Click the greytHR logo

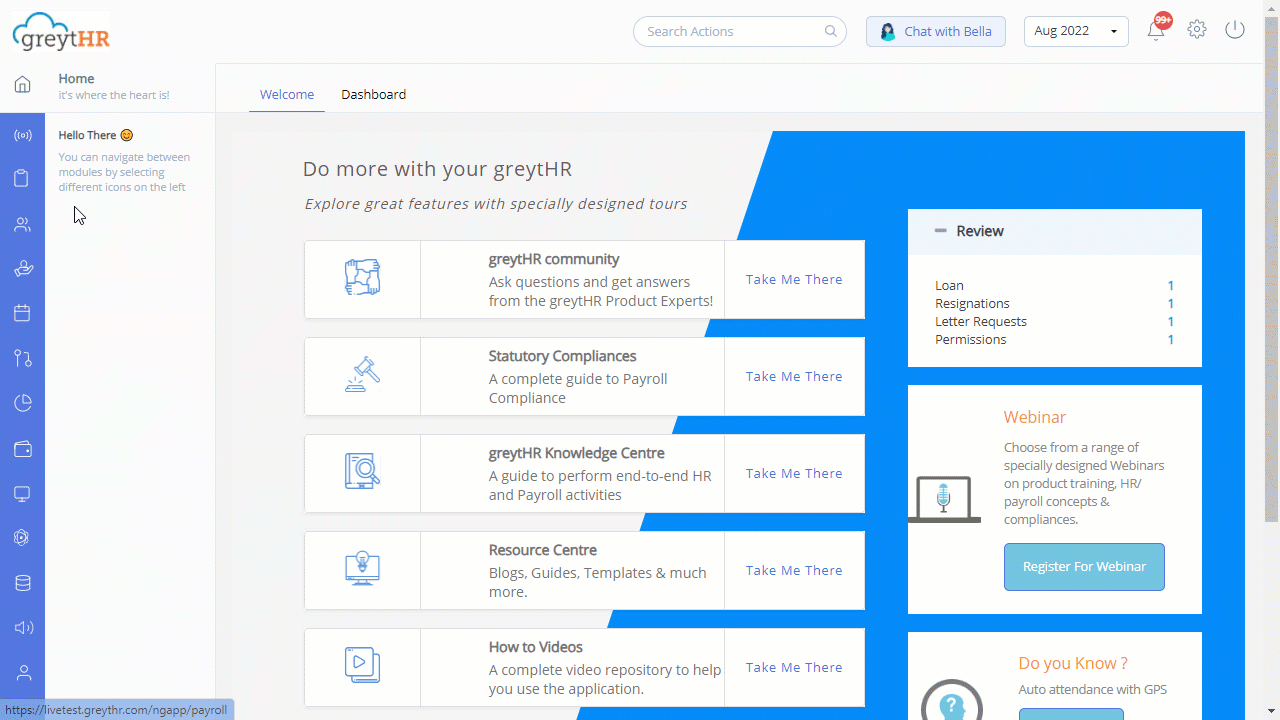[62, 32]
